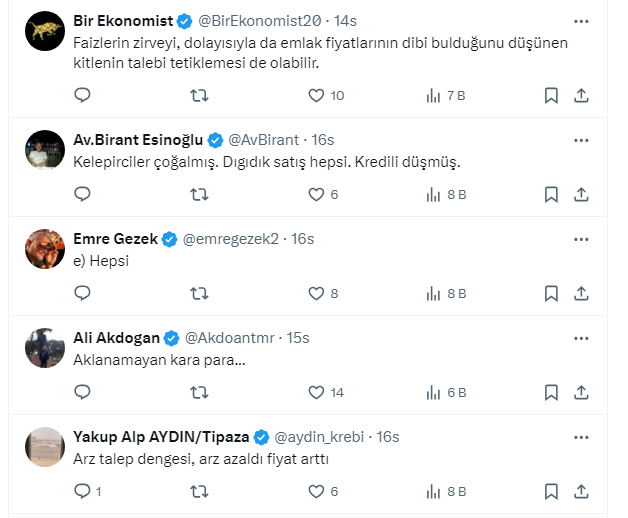The width and height of the screenshot is (628, 518).
Task: View analytics on Ali Akdogan's tweet
Action: pos(434,393)
